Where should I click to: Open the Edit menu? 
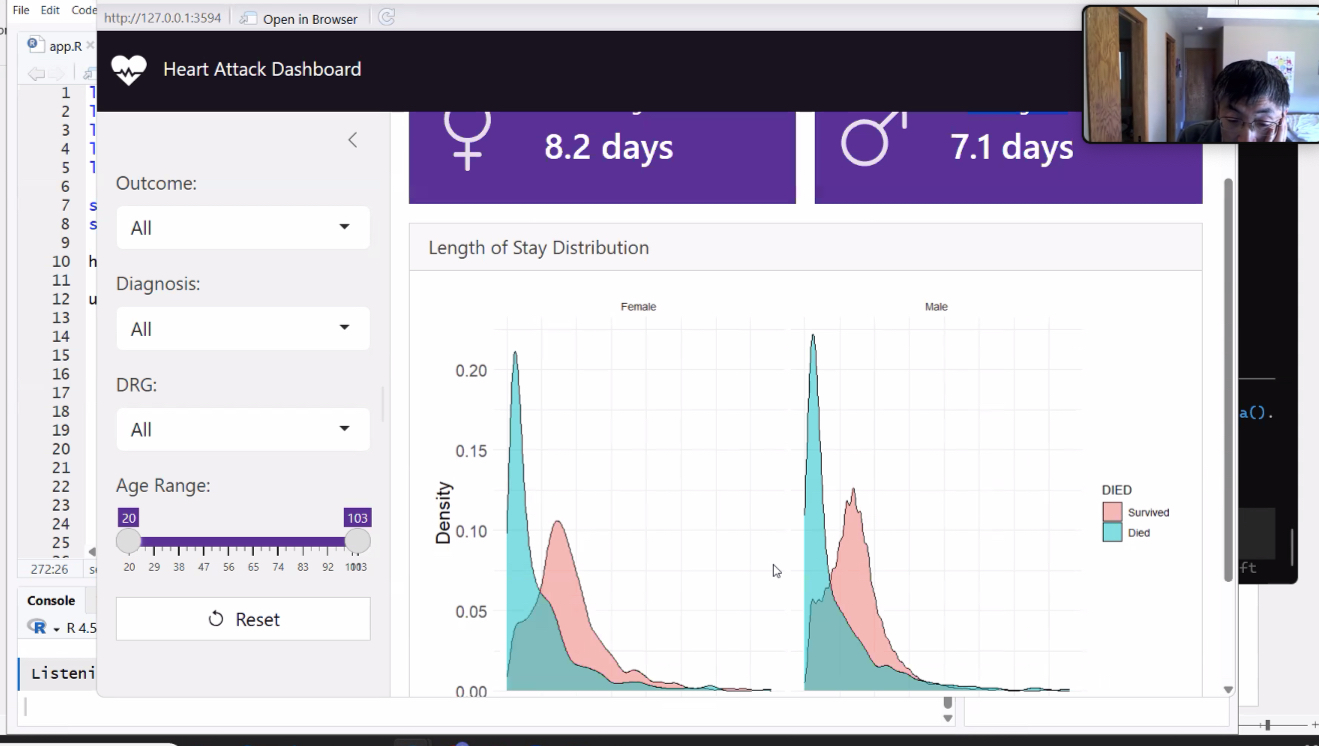coord(50,10)
